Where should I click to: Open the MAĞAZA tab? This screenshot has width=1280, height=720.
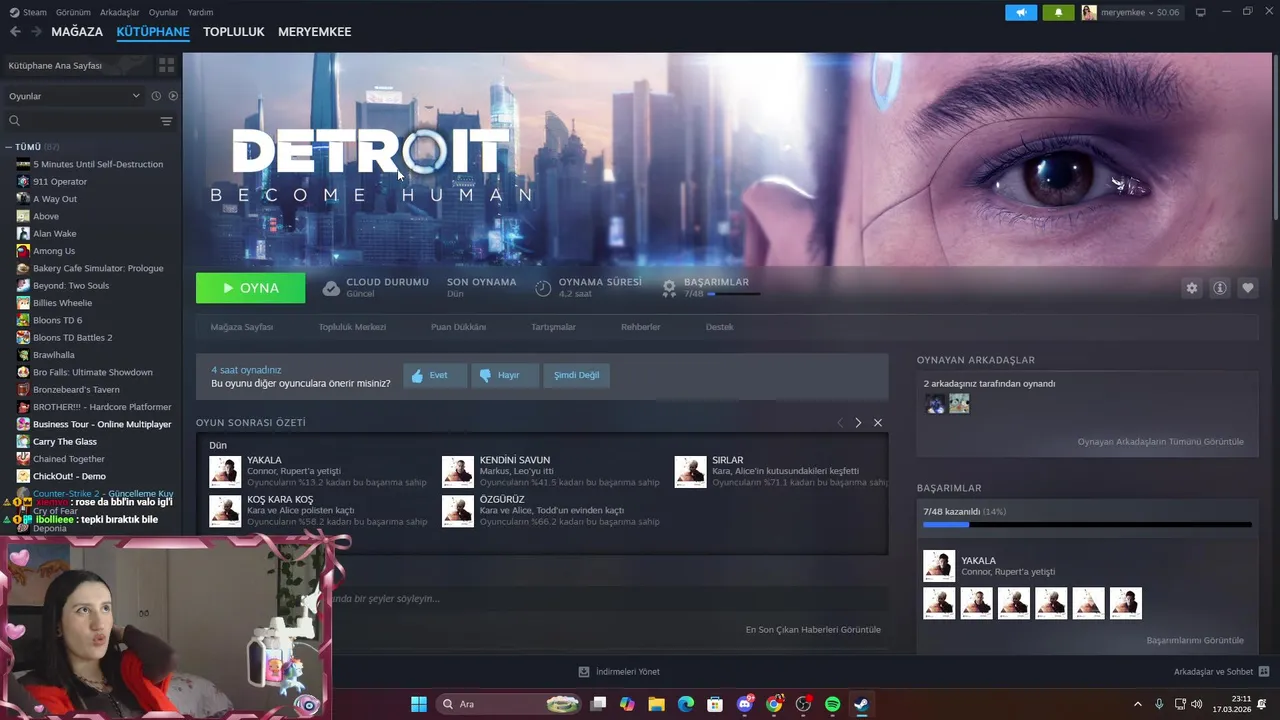pos(77,32)
